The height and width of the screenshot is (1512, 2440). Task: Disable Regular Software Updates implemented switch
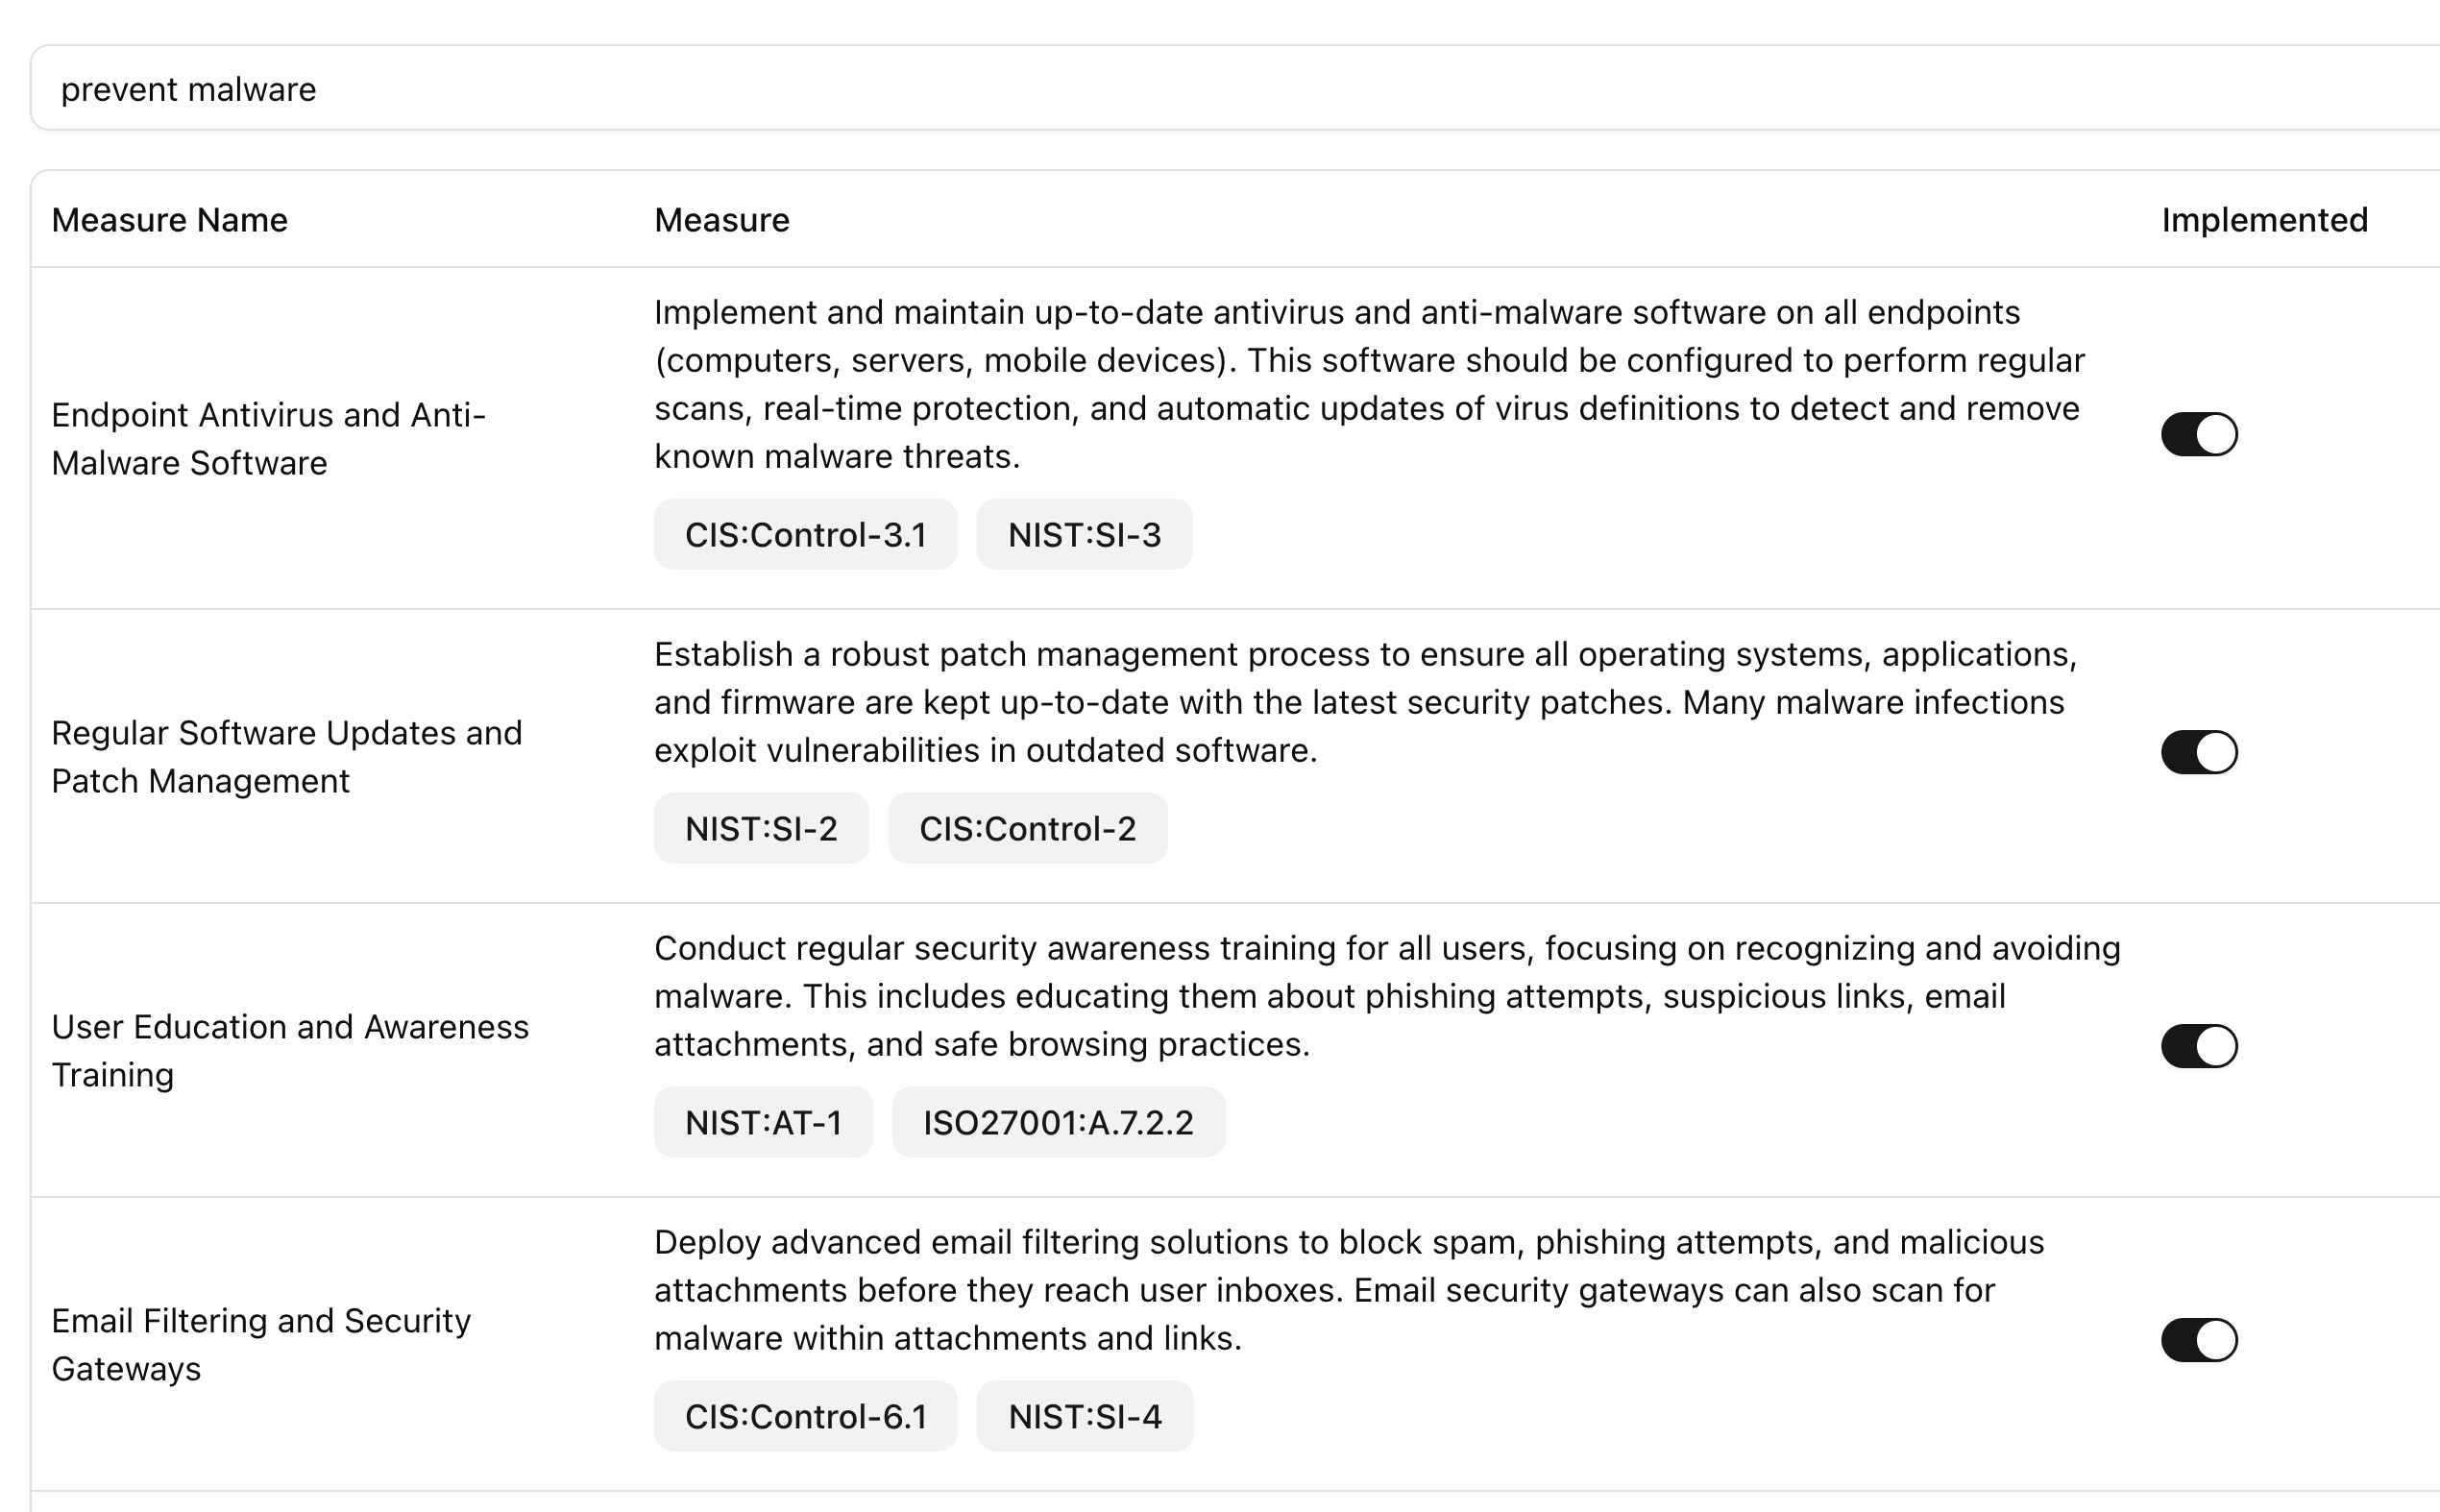click(2199, 752)
